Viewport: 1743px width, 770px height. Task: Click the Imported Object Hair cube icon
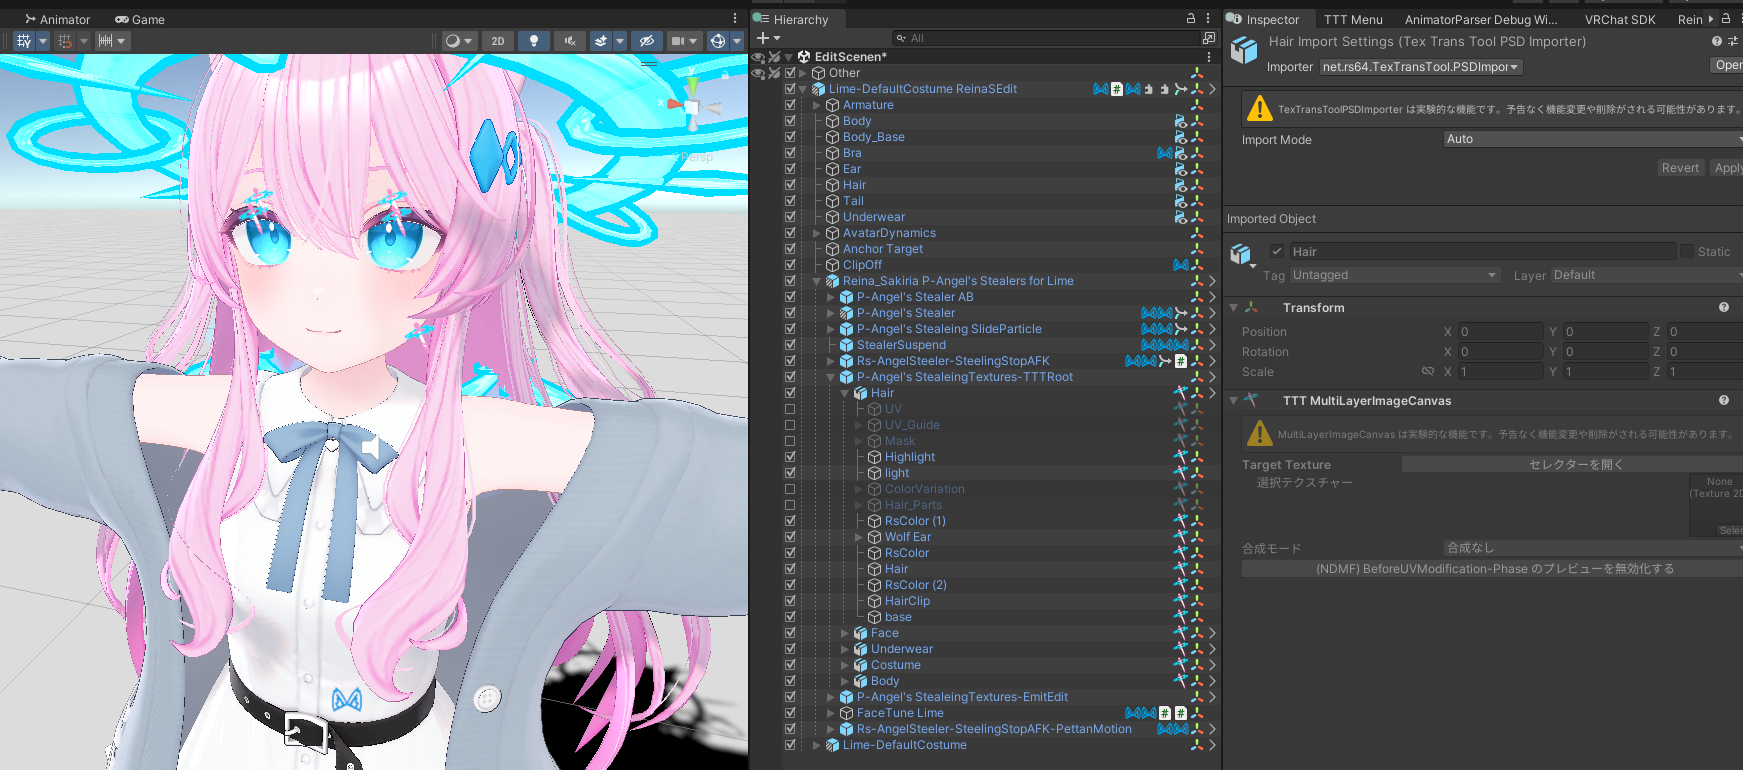[x=1241, y=254]
